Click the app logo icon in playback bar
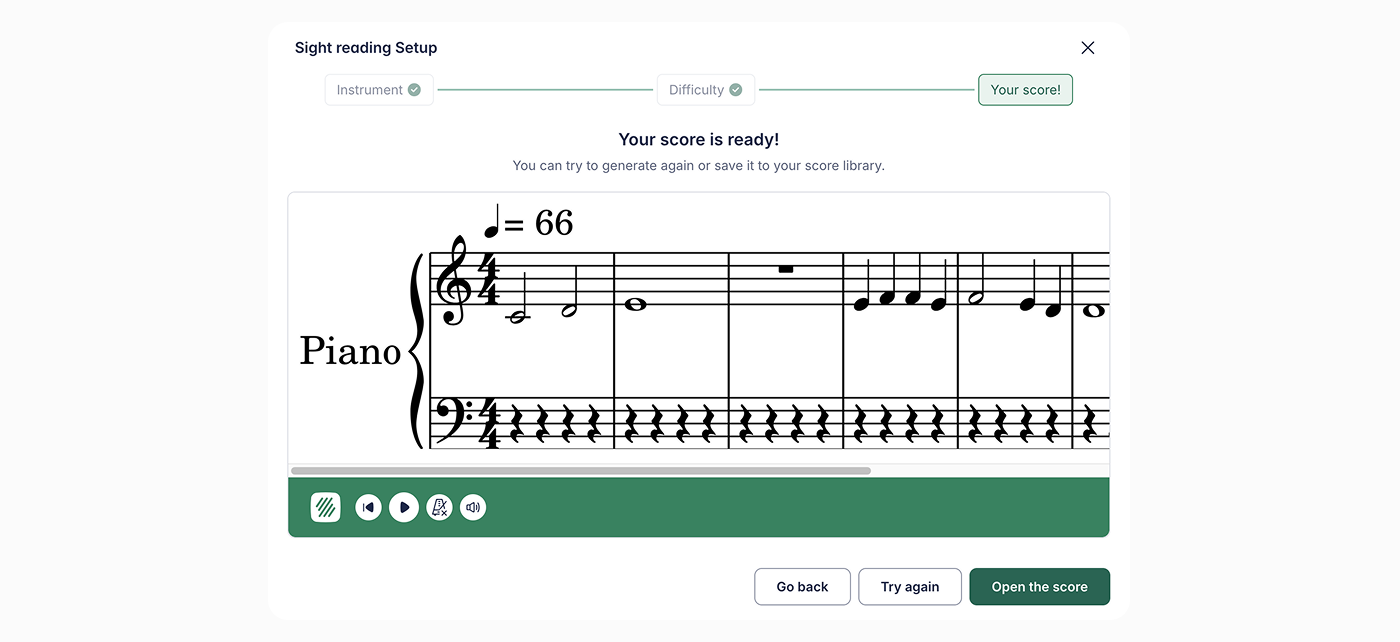 click(x=325, y=507)
